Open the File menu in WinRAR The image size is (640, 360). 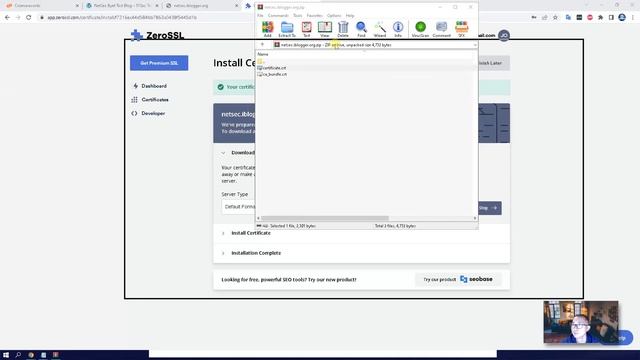pyautogui.click(x=260, y=16)
